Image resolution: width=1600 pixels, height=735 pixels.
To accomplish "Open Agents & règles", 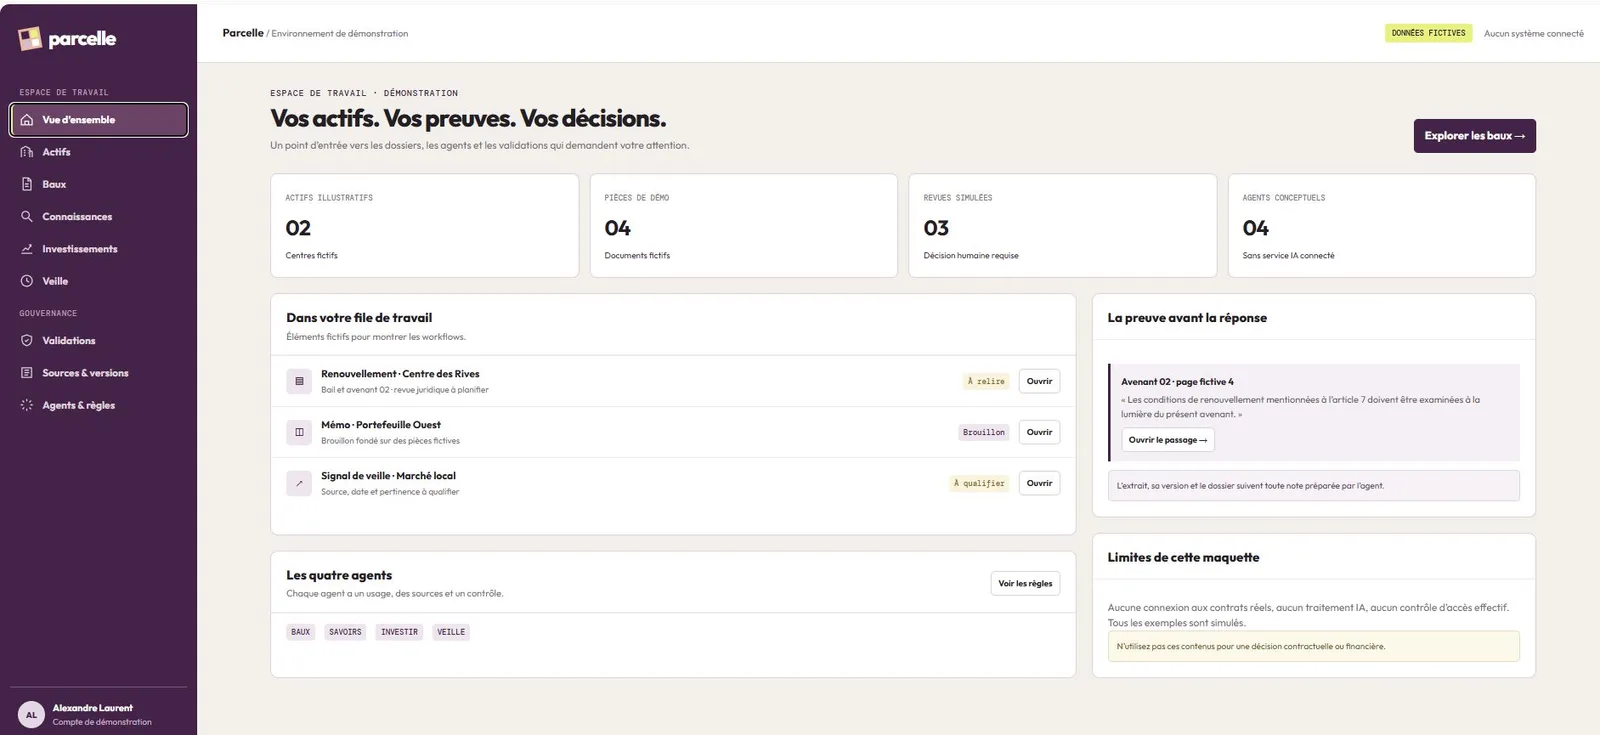I will coord(99,405).
